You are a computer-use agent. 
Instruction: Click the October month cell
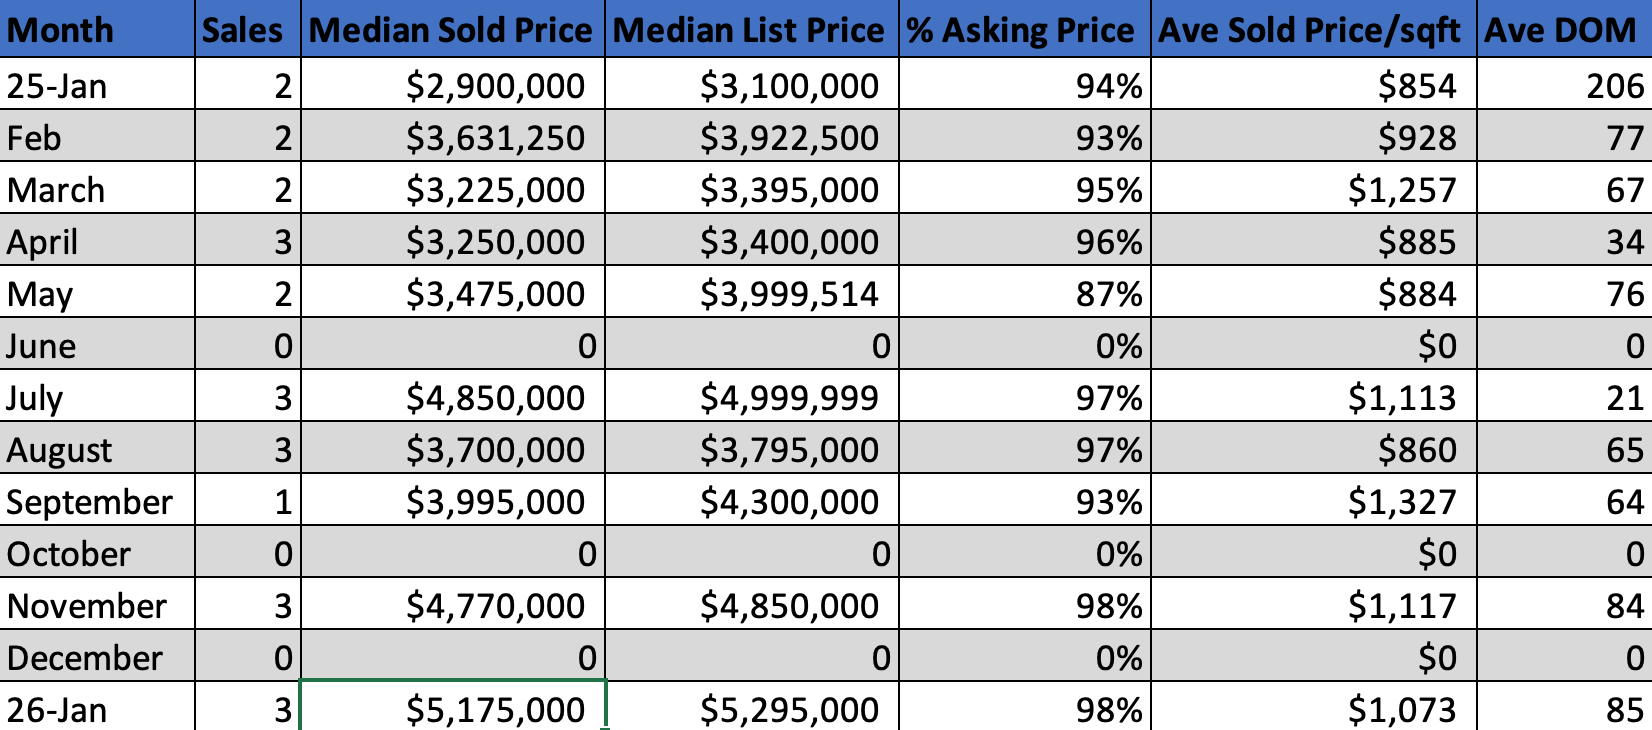coord(97,554)
